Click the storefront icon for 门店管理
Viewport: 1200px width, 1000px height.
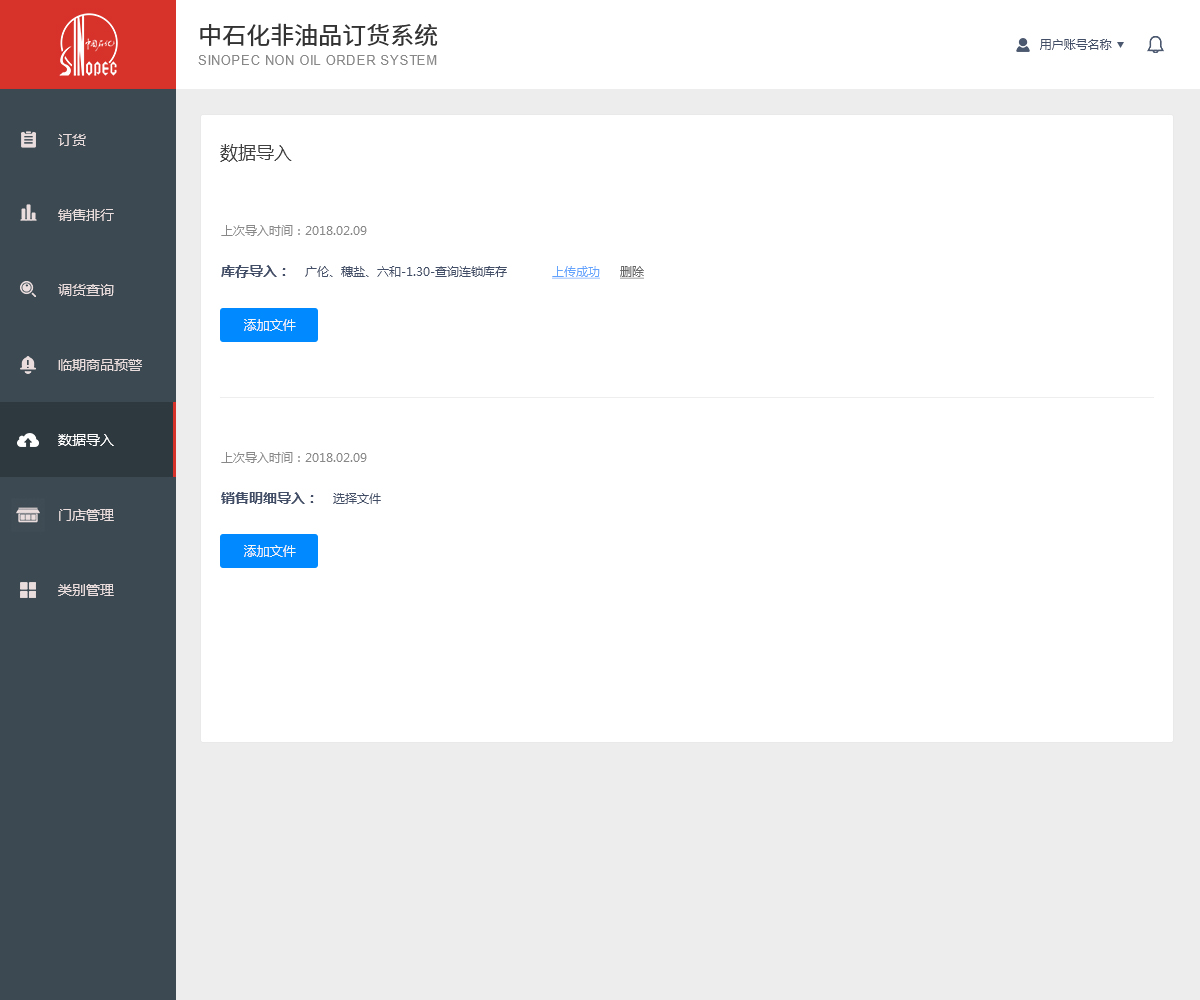[28, 515]
